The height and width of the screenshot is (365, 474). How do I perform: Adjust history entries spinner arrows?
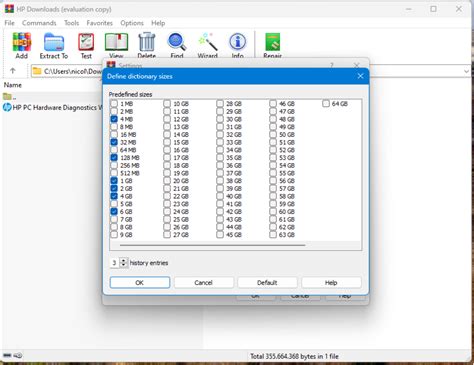[x=124, y=263]
